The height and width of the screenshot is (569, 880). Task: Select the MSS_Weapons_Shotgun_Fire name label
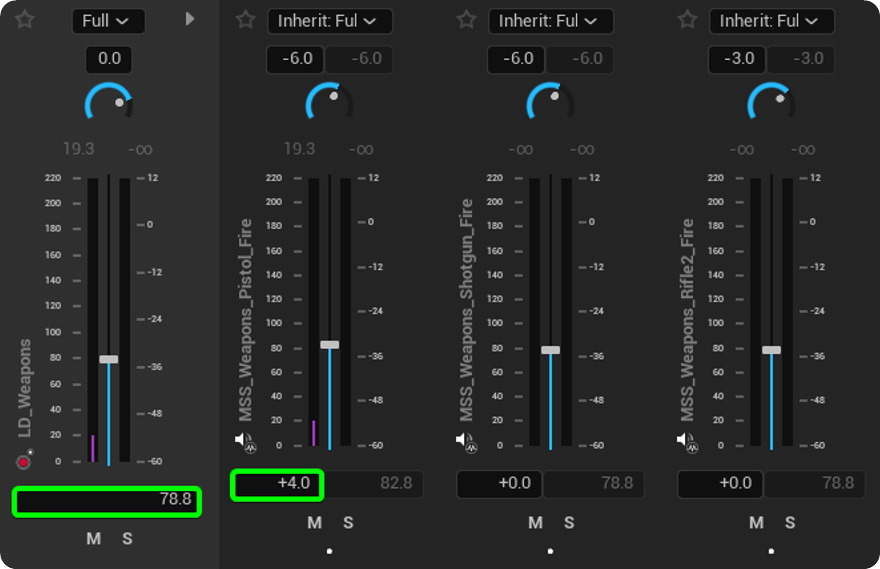pos(466,310)
